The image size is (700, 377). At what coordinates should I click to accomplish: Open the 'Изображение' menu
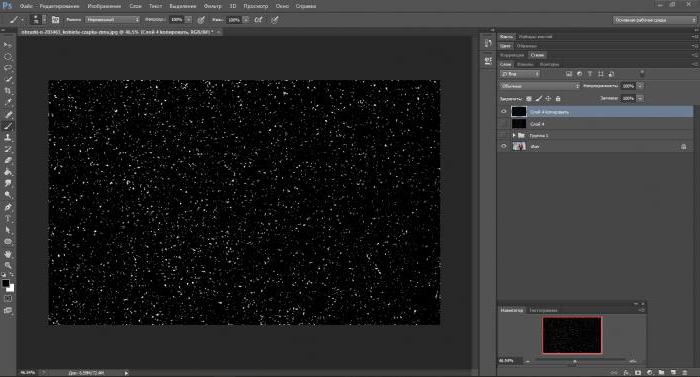tap(104, 6)
